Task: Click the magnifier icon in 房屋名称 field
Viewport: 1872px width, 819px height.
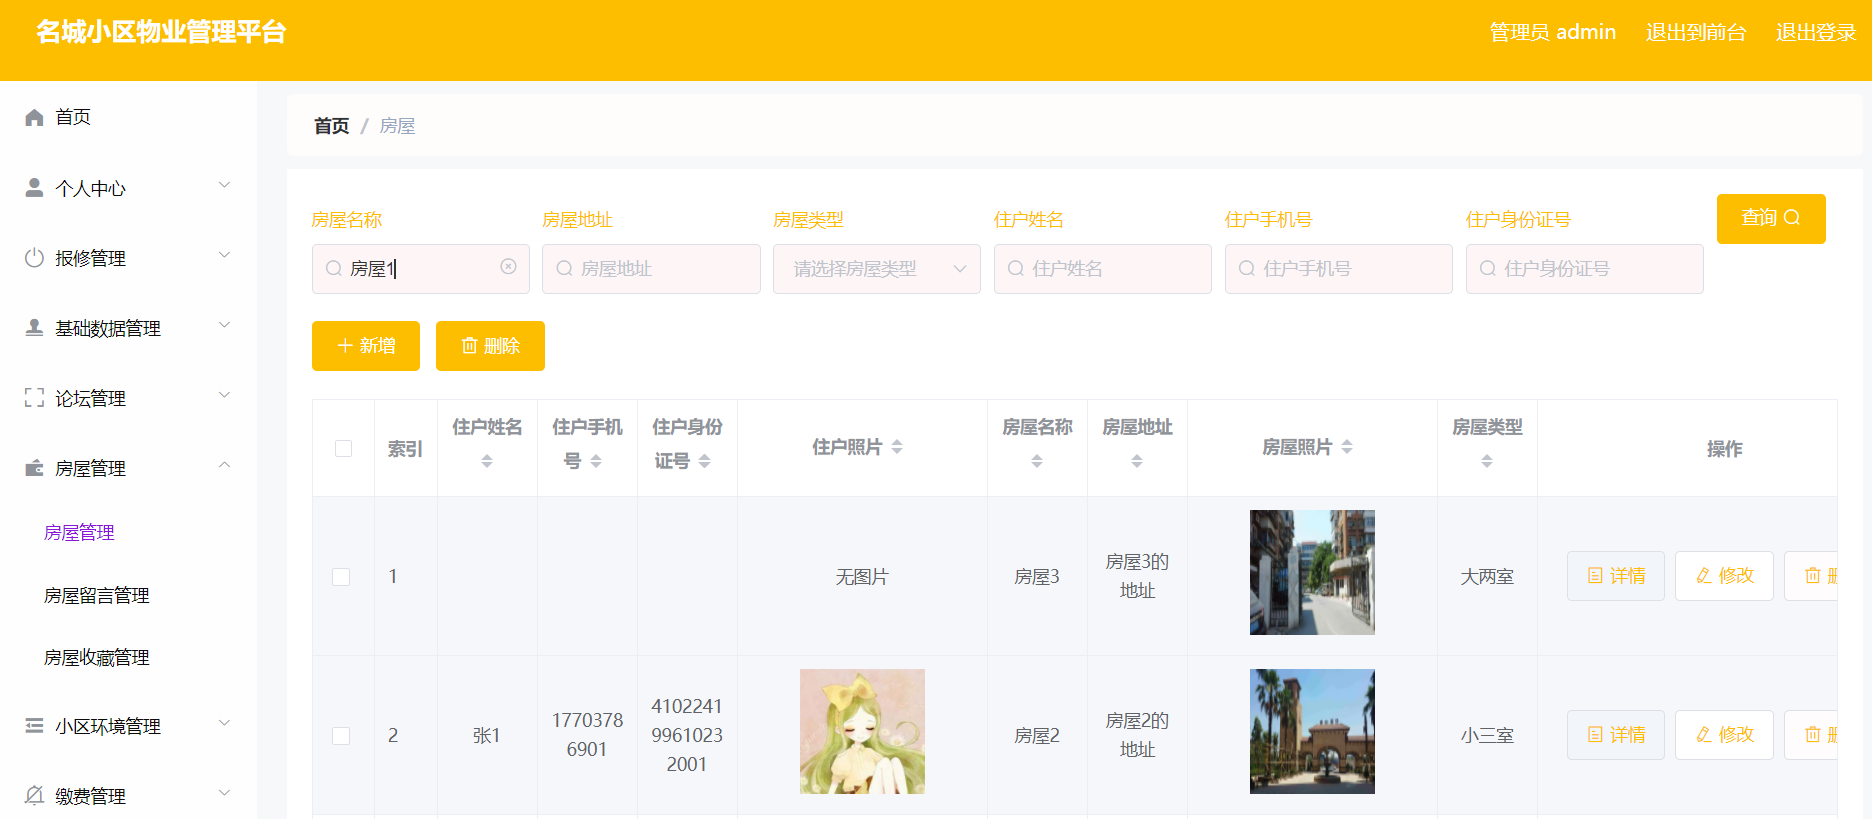Action: [x=334, y=269]
